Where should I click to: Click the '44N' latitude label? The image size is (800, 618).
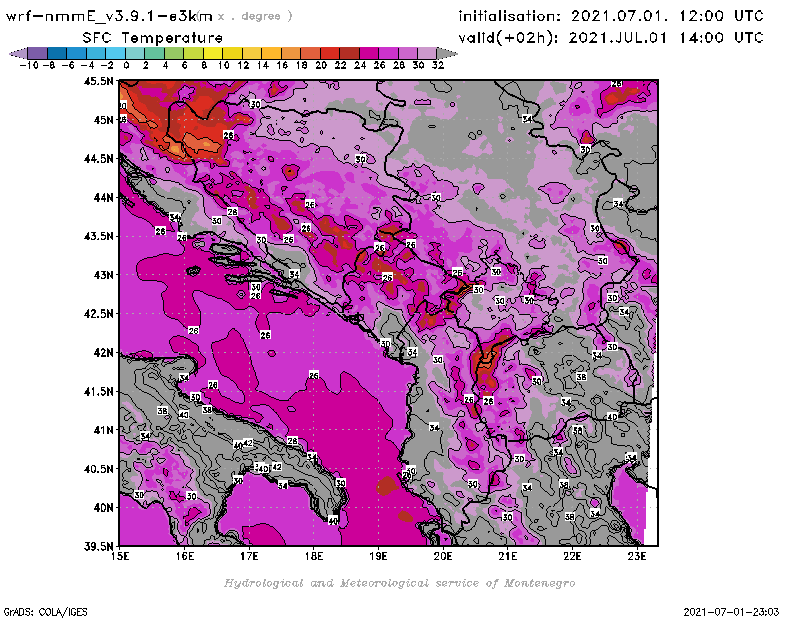(x=103, y=197)
